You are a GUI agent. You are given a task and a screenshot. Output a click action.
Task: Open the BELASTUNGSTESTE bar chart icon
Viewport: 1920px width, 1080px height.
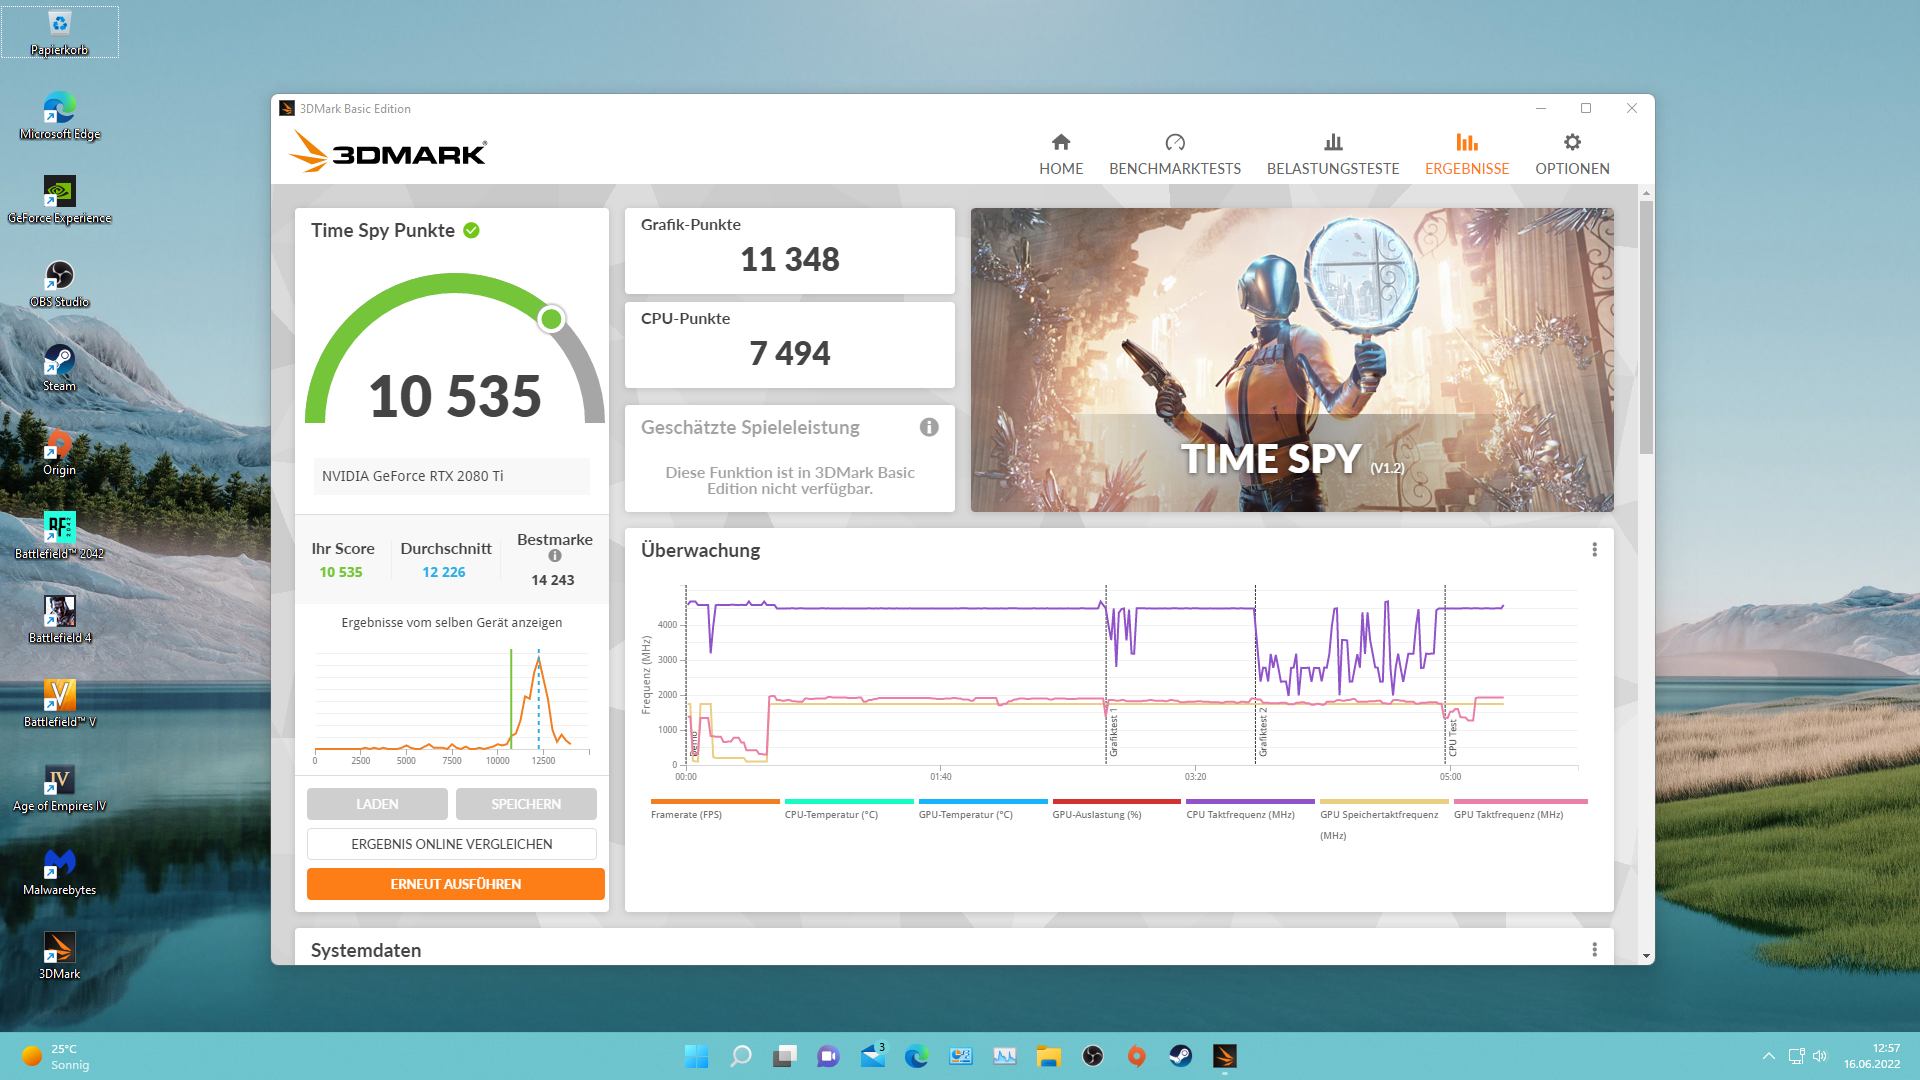1332,143
